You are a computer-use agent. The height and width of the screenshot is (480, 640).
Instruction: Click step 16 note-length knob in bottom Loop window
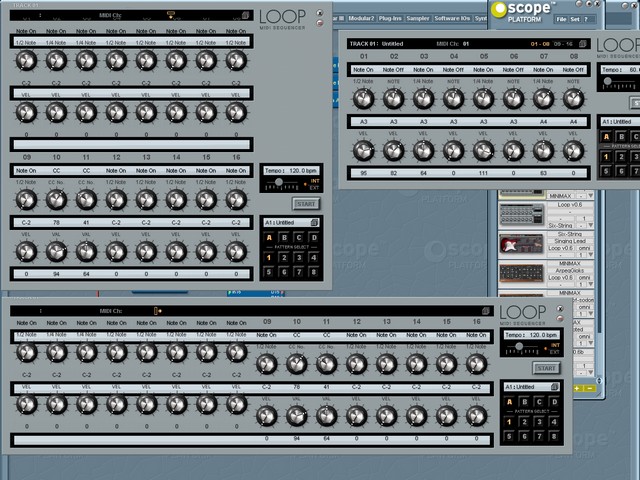point(476,364)
